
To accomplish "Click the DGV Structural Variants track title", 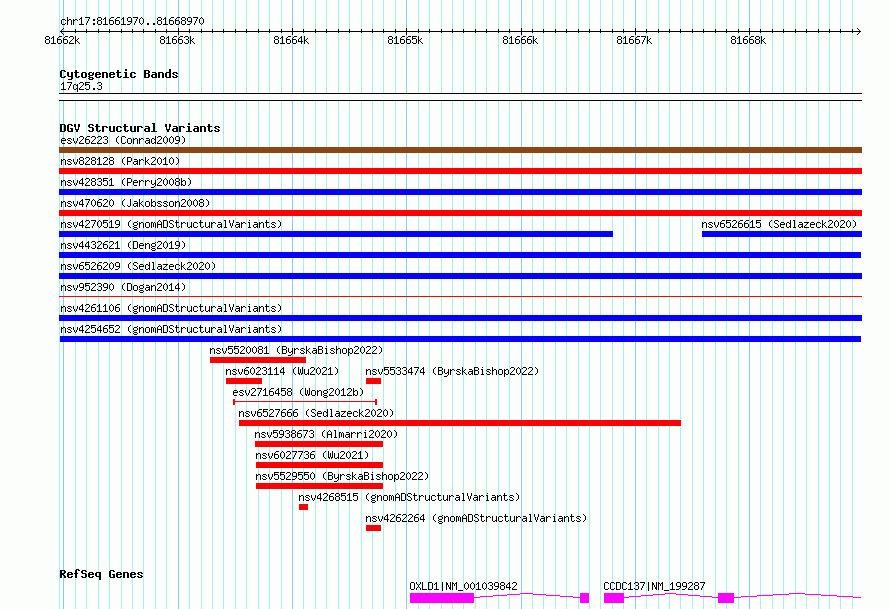I will tap(140, 128).
